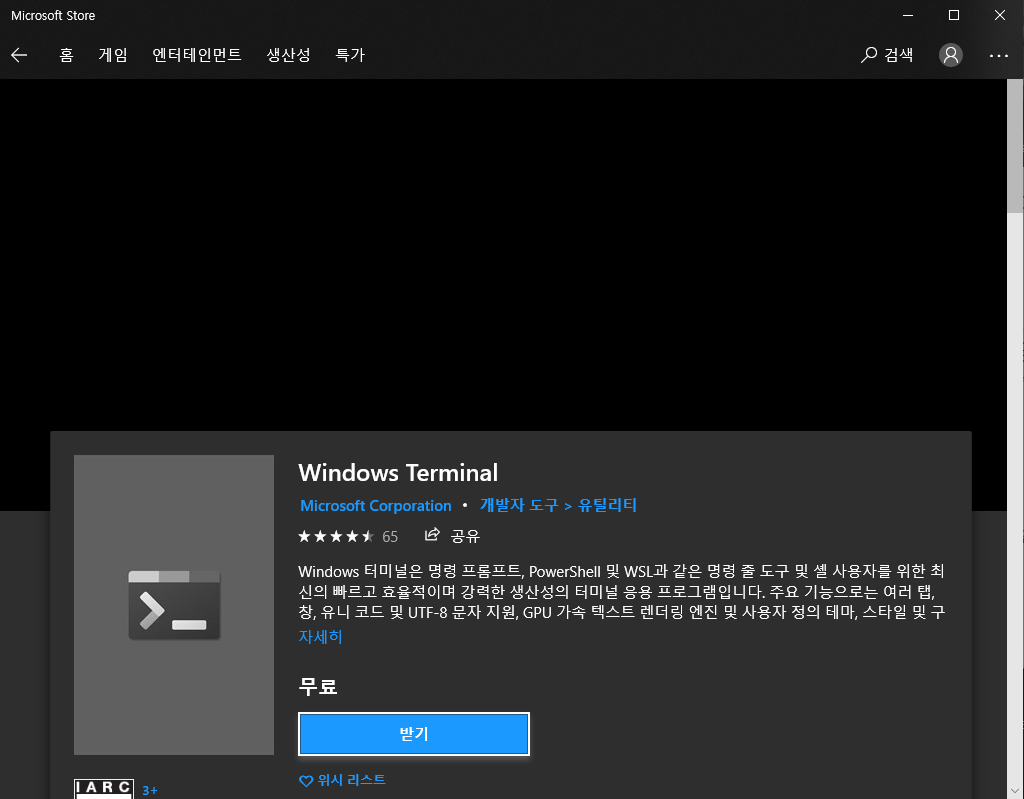1024x799 pixels.
Task: Add to 위시 리스트
Action: tap(342, 780)
